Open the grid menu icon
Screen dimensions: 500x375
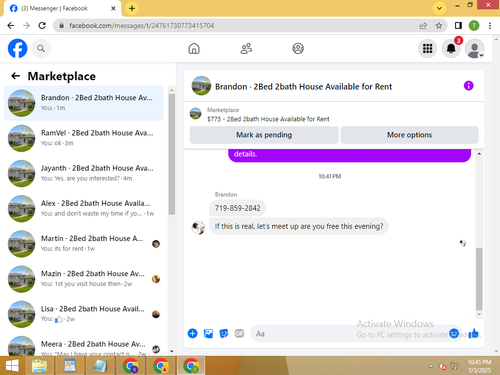(427, 49)
